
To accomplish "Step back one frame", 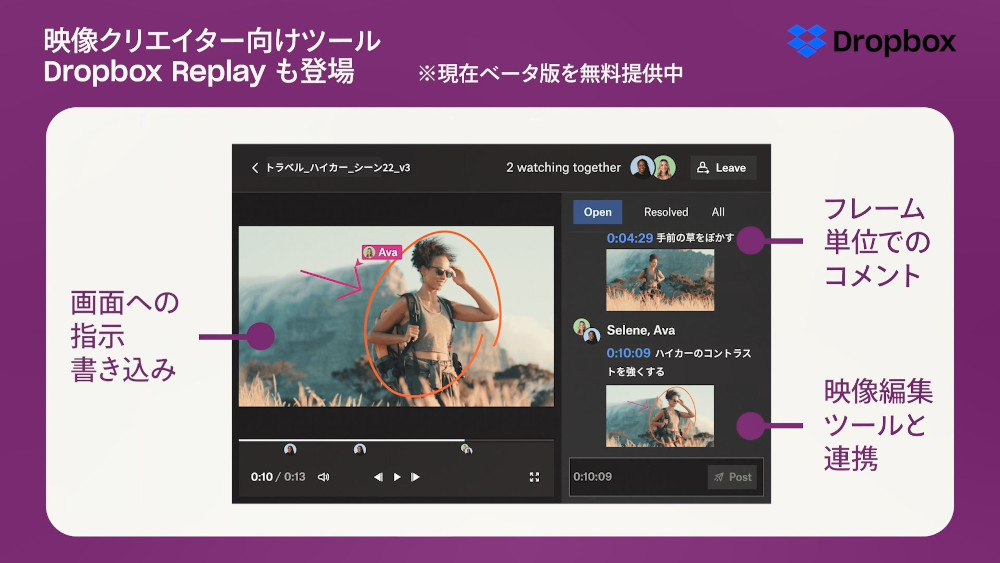I will click(378, 477).
